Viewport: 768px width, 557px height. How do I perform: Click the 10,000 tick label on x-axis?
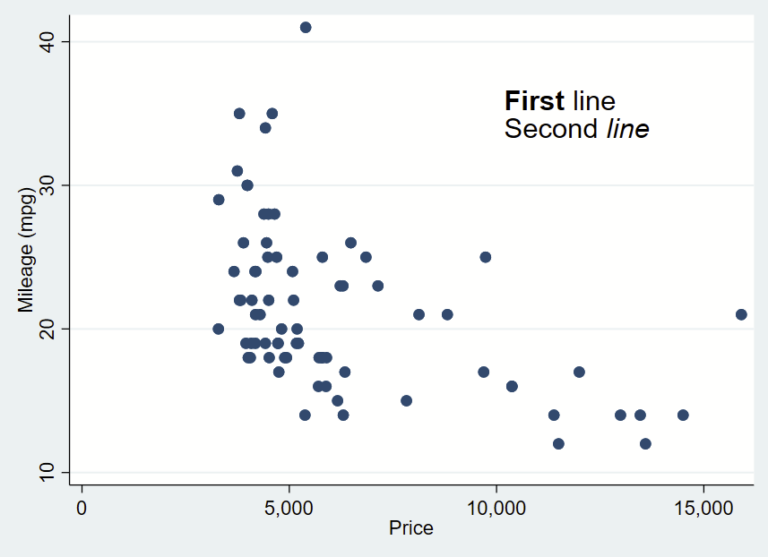pos(496,507)
